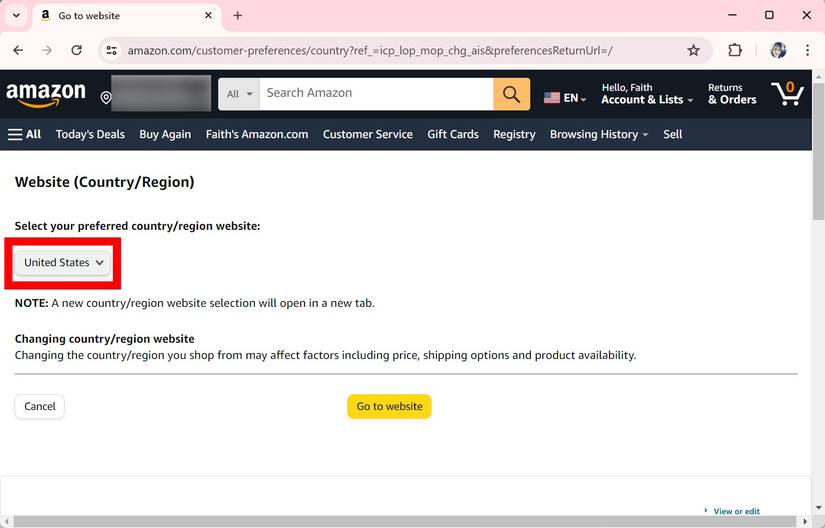Screen dimensions: 825x528
Task: Close the Go to website tab
Action: 208,16
